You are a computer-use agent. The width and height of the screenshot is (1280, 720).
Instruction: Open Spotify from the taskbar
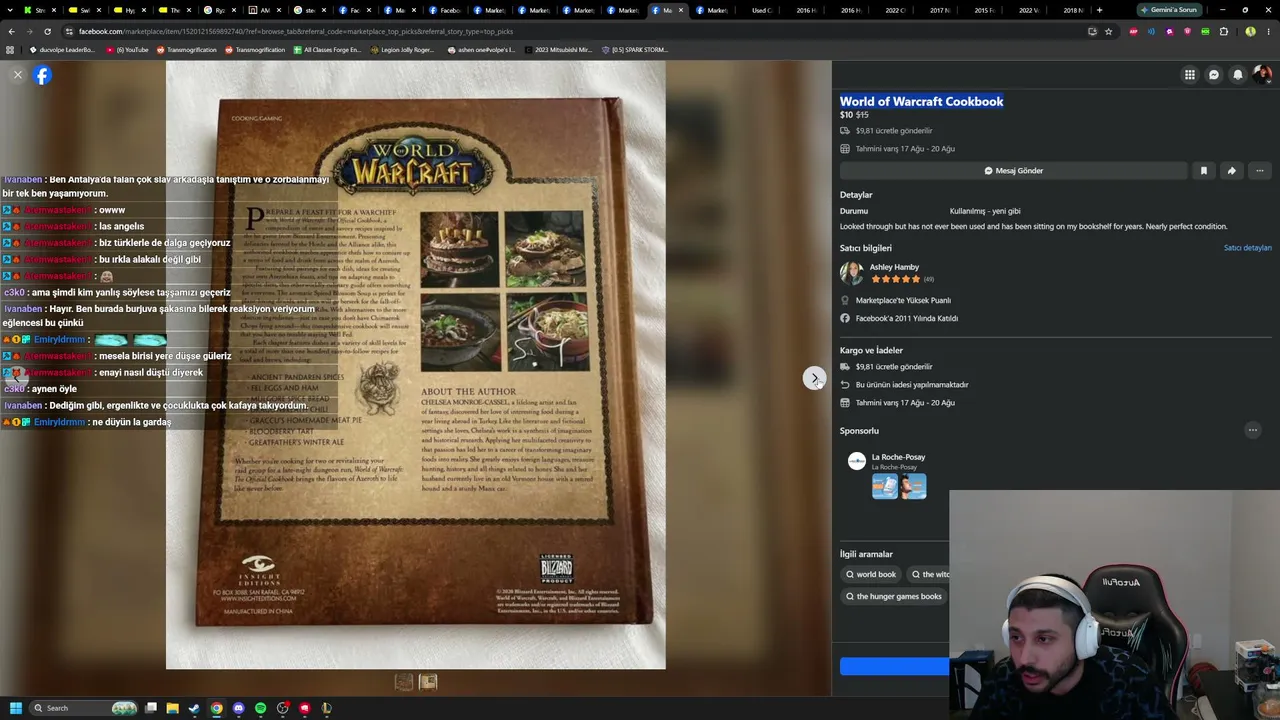coord(260,708)
